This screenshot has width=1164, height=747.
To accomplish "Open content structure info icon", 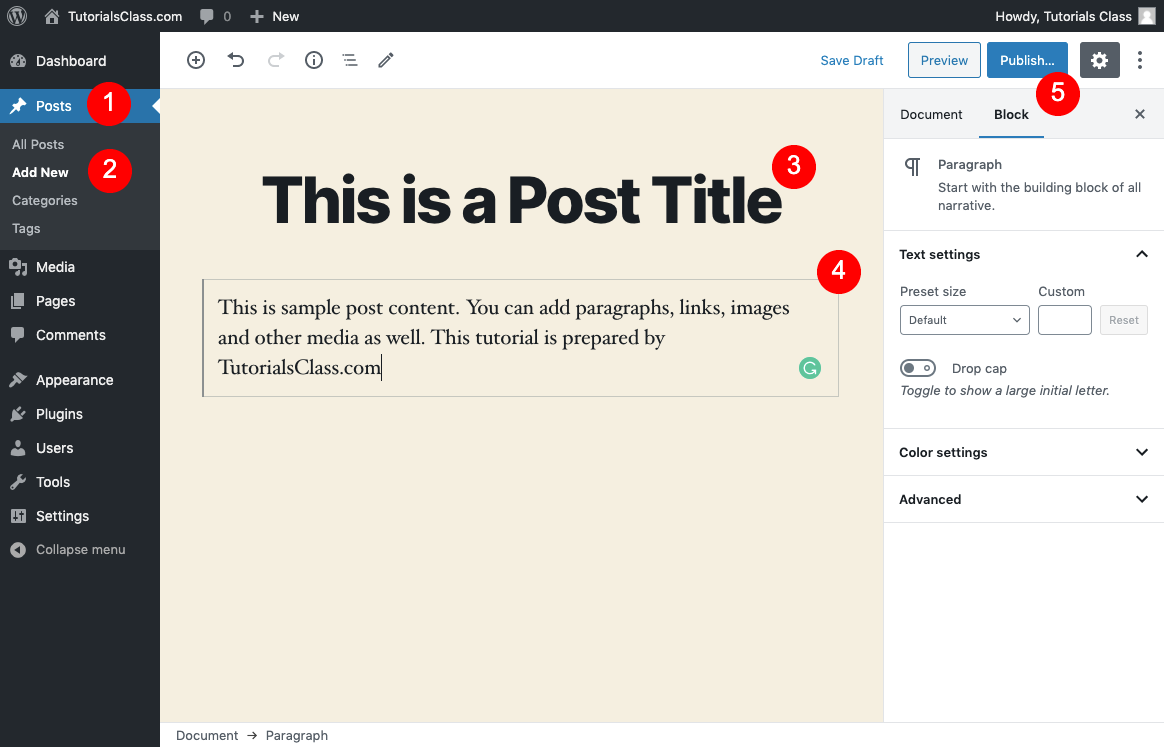I will point(313,60).
